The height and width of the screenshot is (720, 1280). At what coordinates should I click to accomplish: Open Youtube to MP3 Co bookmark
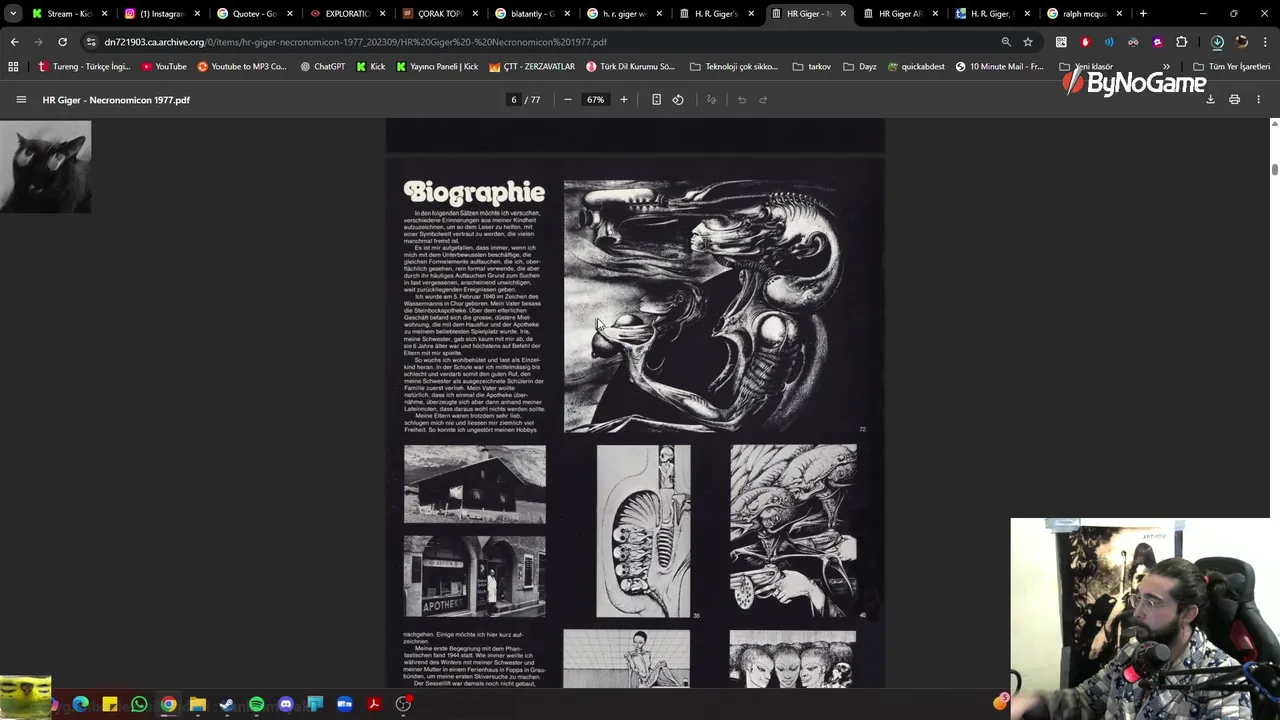pyautogui.click(x=242, y=67)
